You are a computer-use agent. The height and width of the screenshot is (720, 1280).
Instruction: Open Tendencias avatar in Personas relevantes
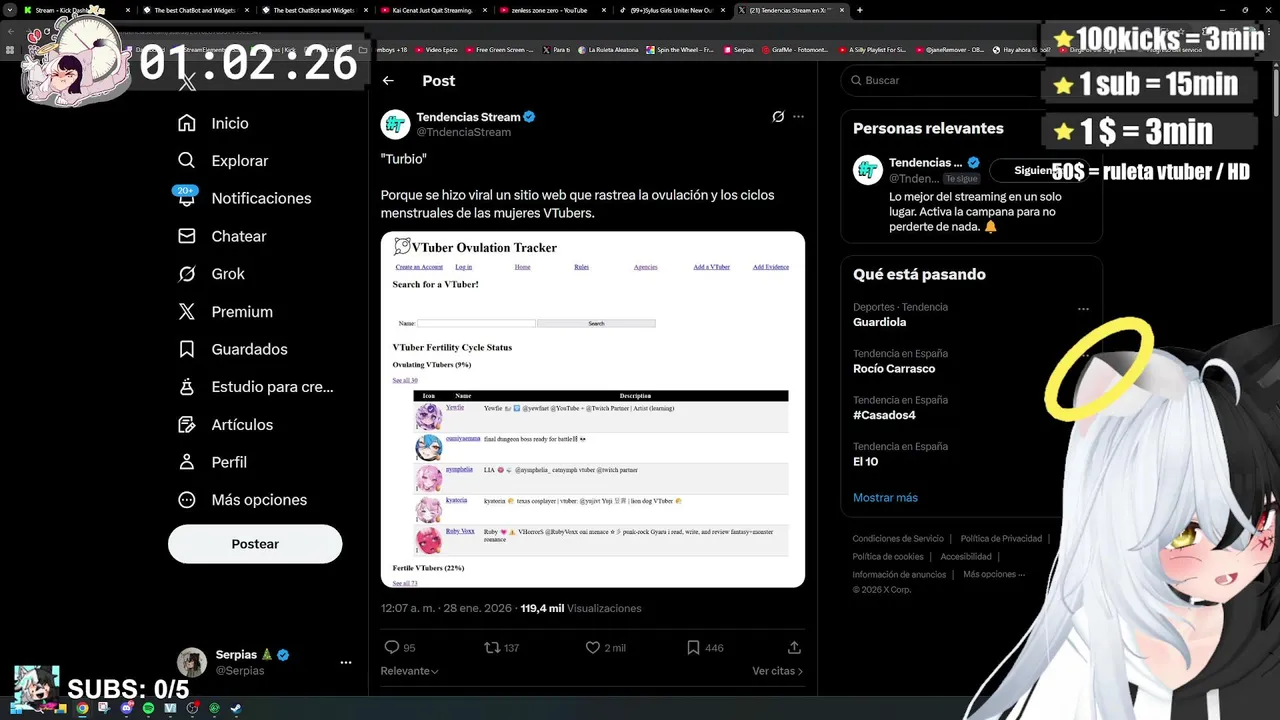[868, 170]
